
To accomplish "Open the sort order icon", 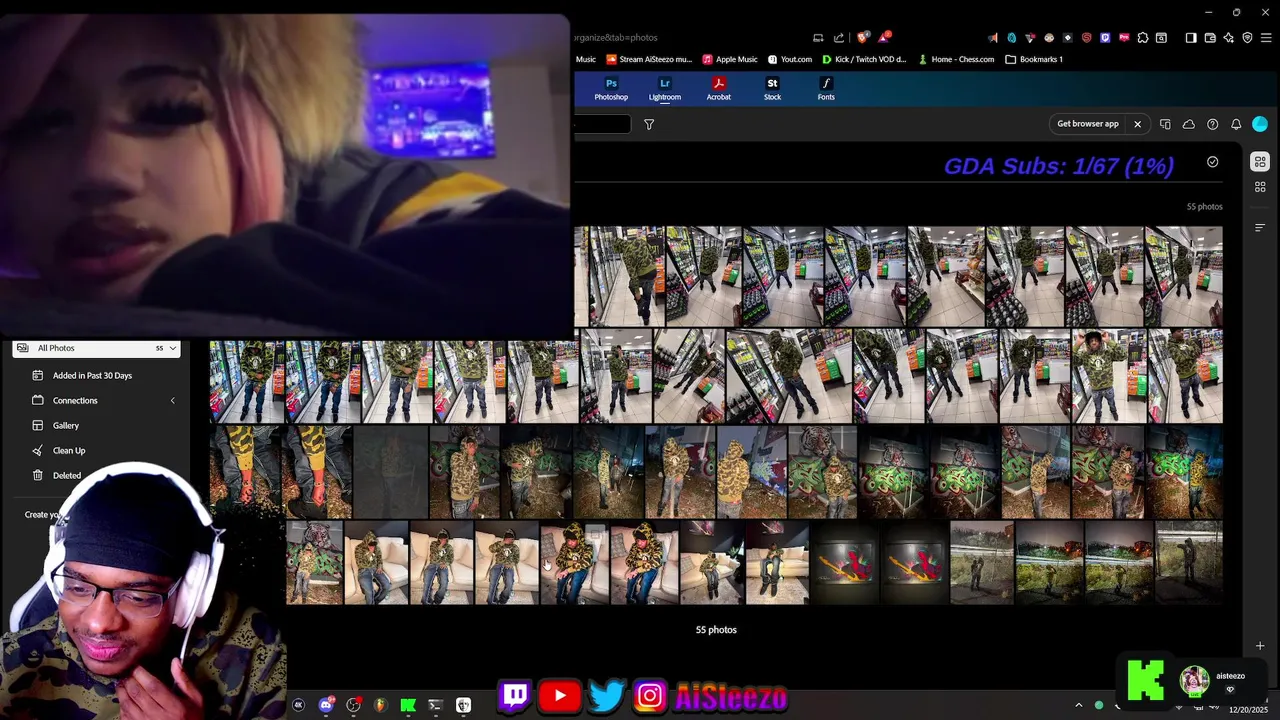I will 1260,227.
